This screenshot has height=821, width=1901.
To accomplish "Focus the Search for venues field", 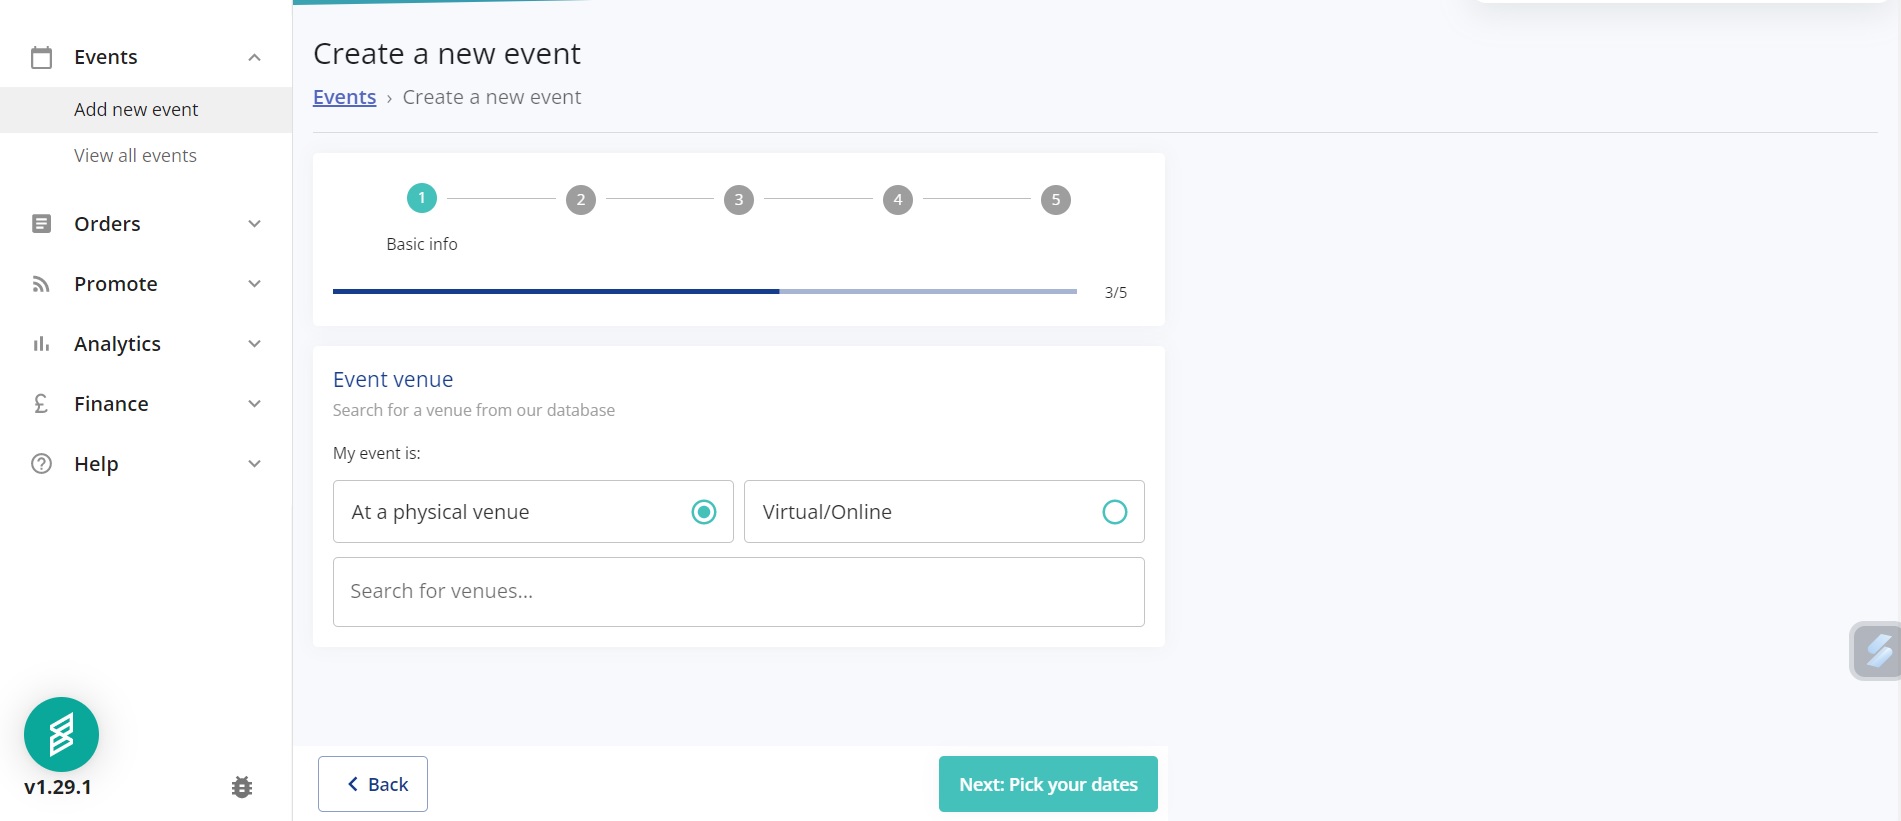I will (x=739, y=592).
